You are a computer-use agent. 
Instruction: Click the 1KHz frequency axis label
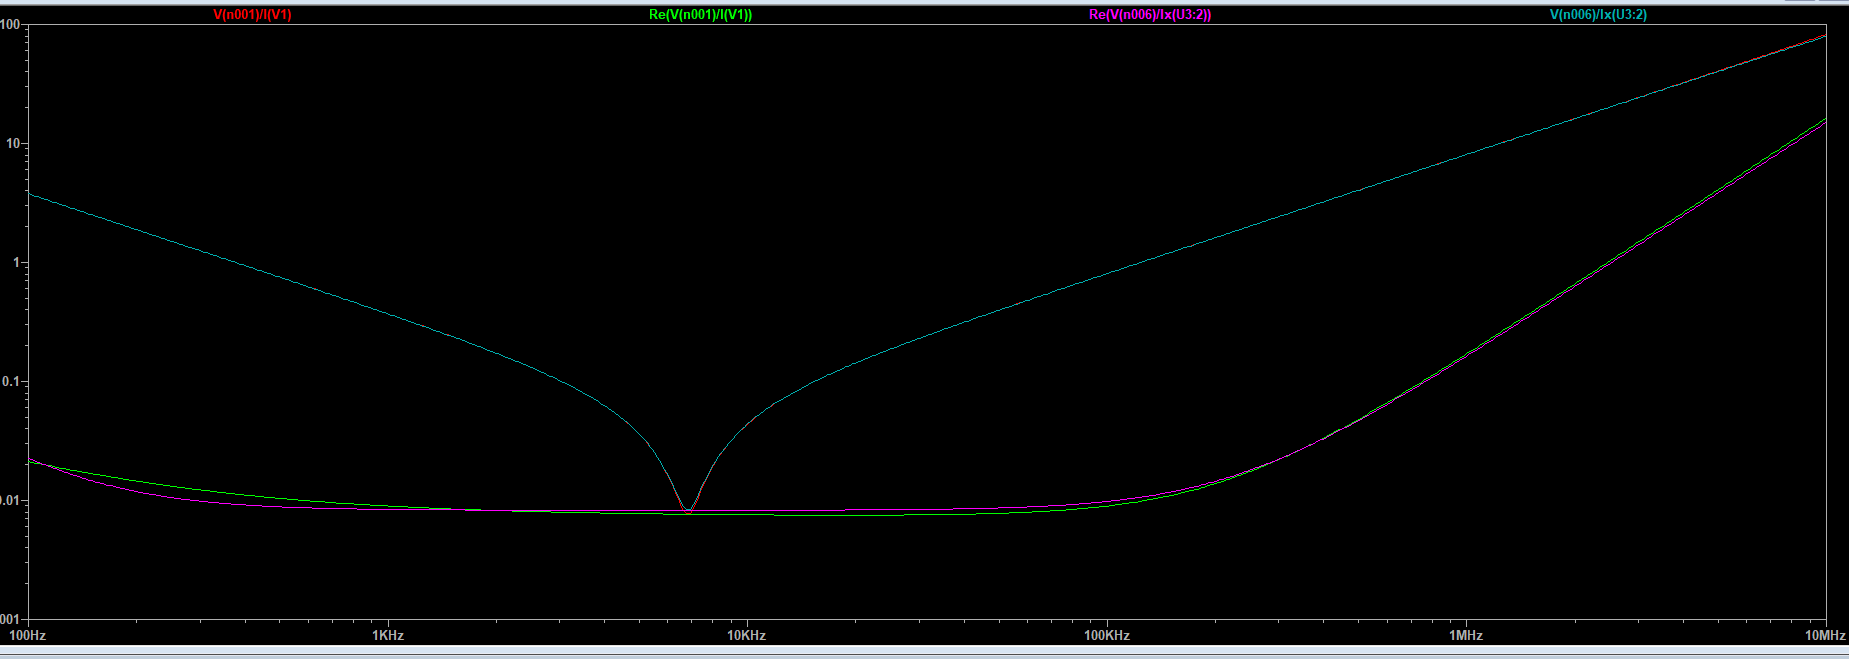pos(388,635)
